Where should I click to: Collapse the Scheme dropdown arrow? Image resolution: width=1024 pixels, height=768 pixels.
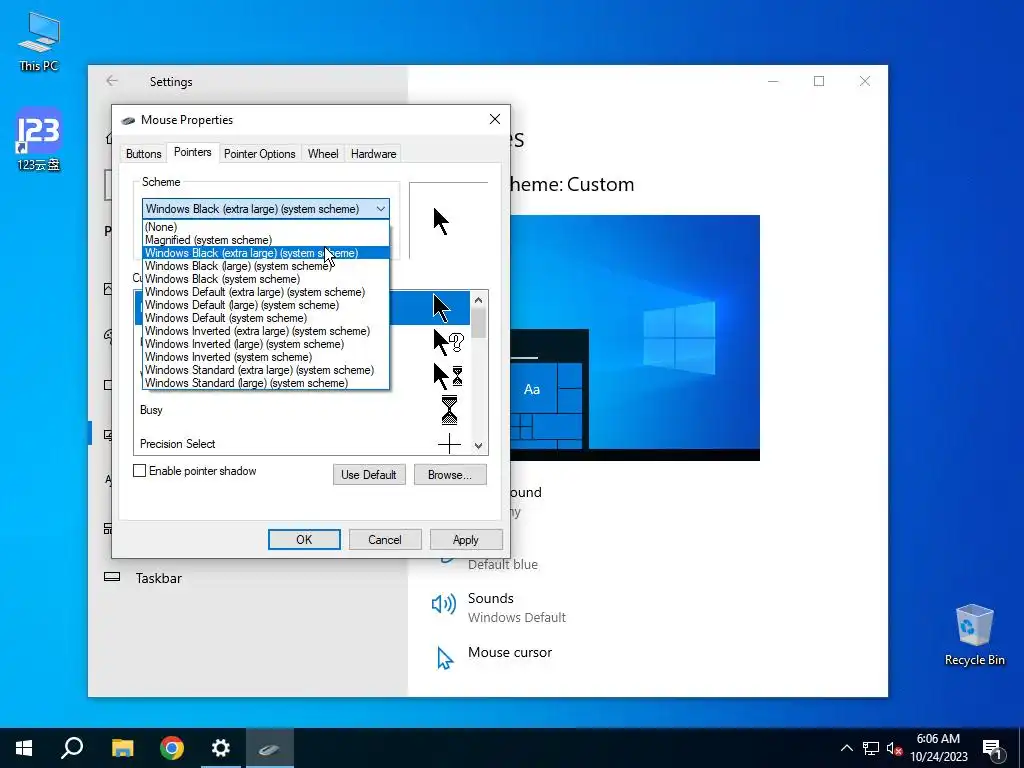(x=380, y=209)
